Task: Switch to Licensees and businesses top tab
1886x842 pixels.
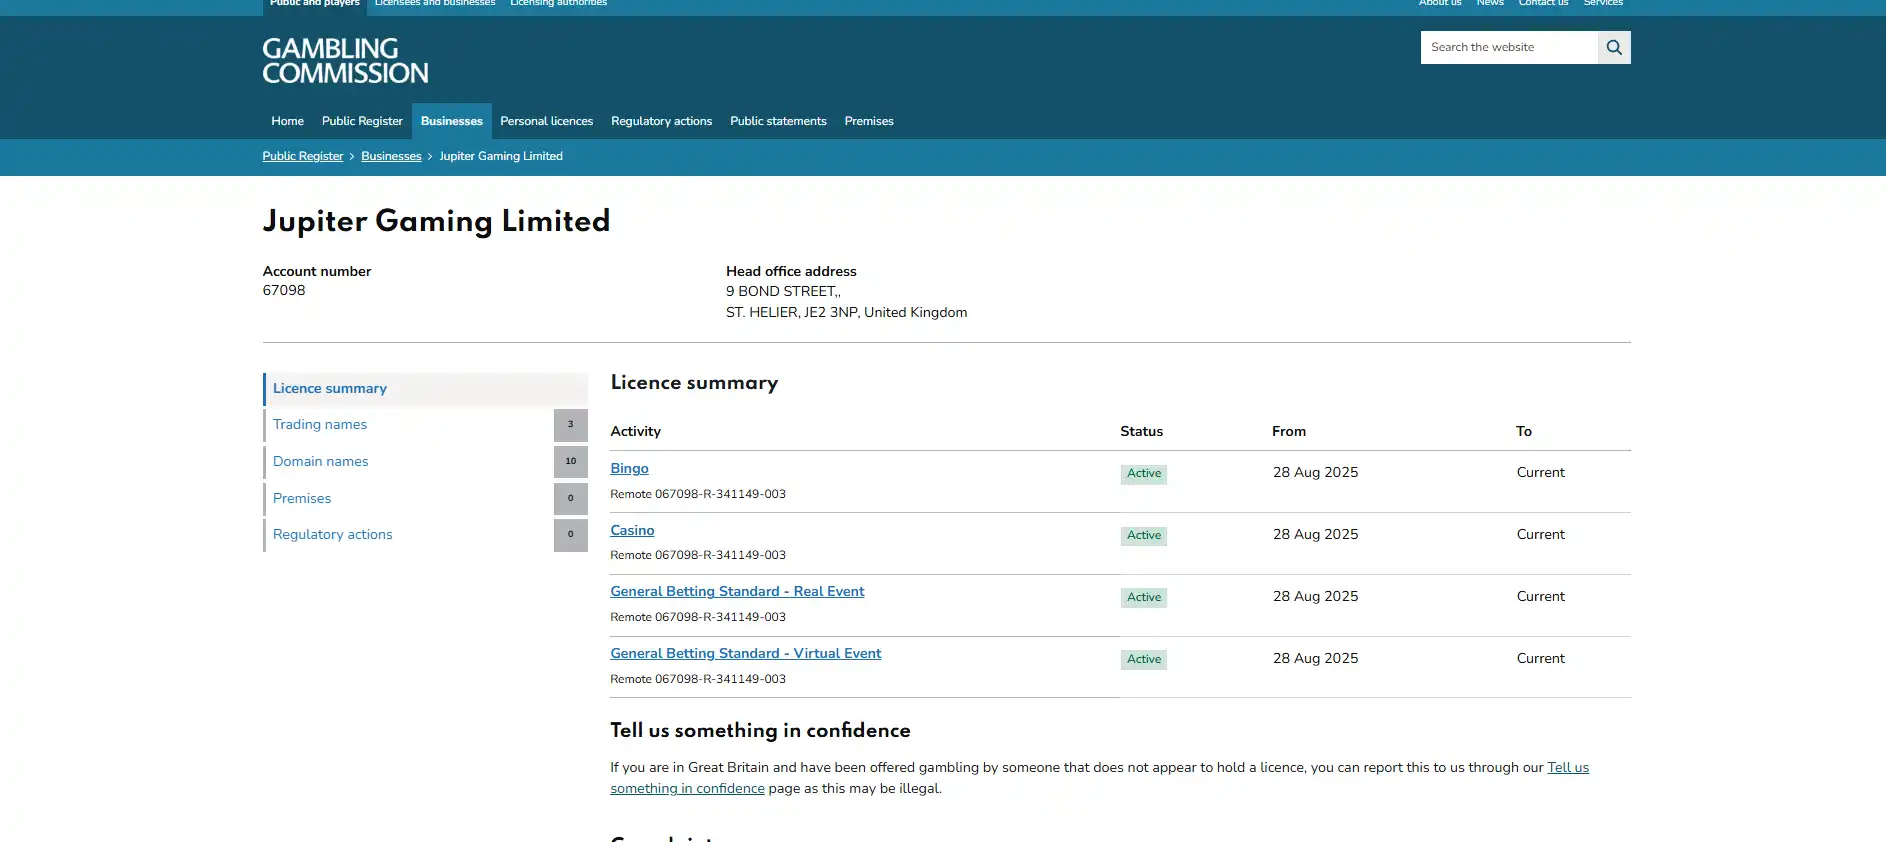Action: pyautogui.click(x=435, y=4)
